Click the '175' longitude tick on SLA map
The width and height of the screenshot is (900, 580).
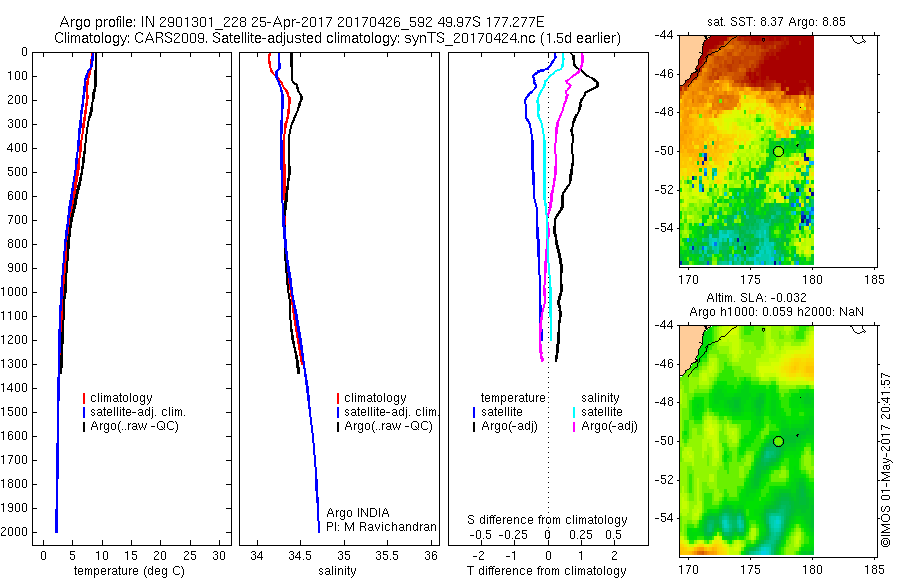click(750, 570)
